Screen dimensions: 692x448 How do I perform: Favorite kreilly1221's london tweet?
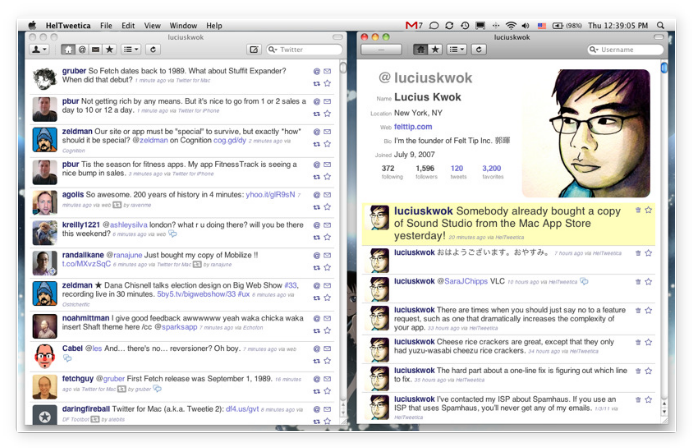pos(327,237)
